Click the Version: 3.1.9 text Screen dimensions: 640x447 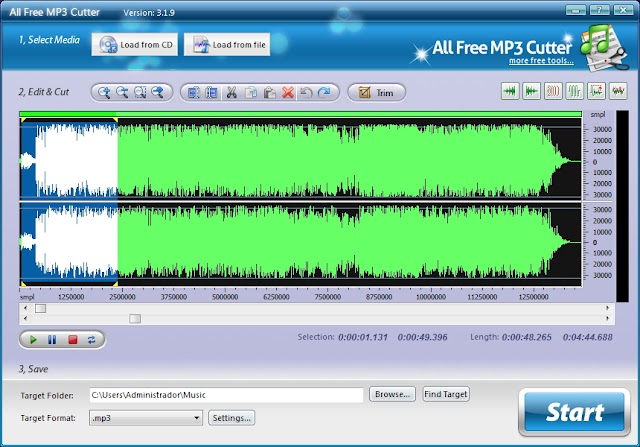(149, 13)
